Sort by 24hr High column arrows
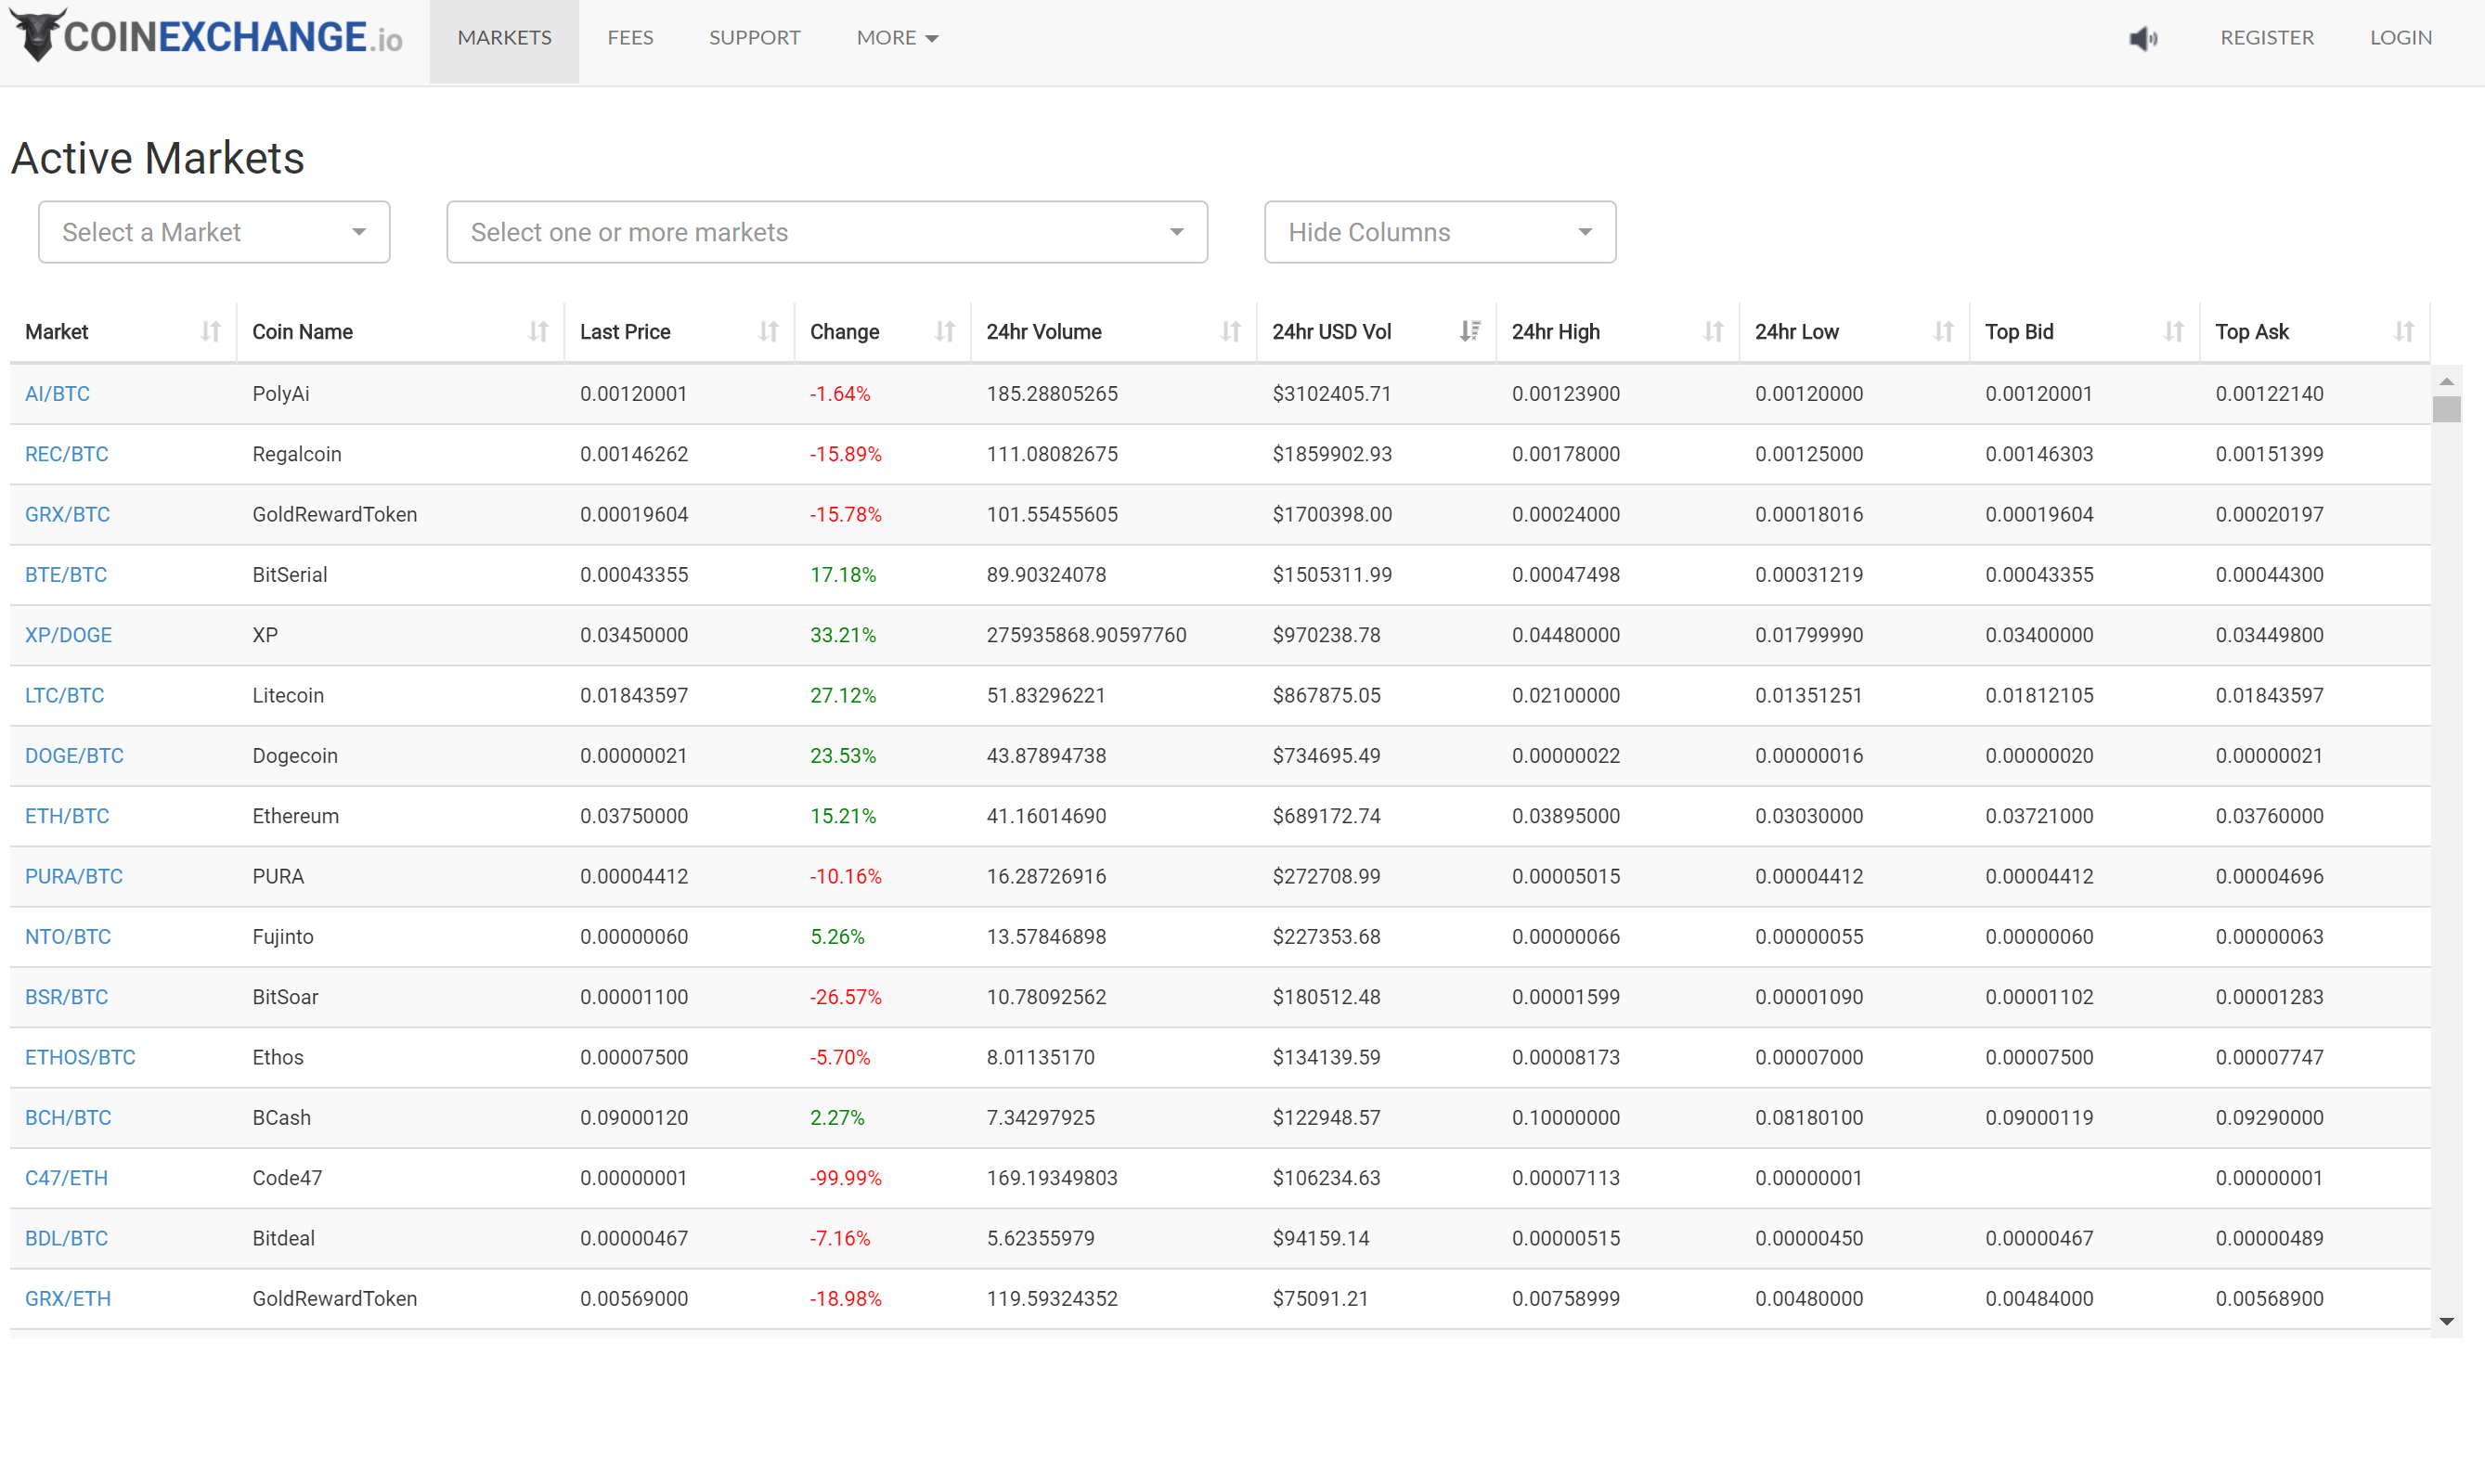 (x=1713, y=331)
